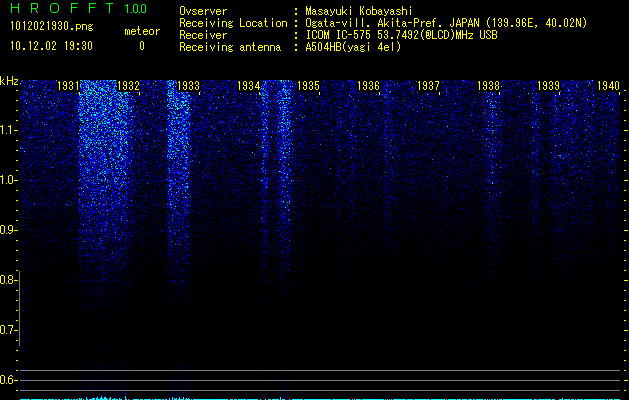Click the Receiving antenna label
Image resolution: width=629 pixels, height=400 pixels.
coord(230,47)
